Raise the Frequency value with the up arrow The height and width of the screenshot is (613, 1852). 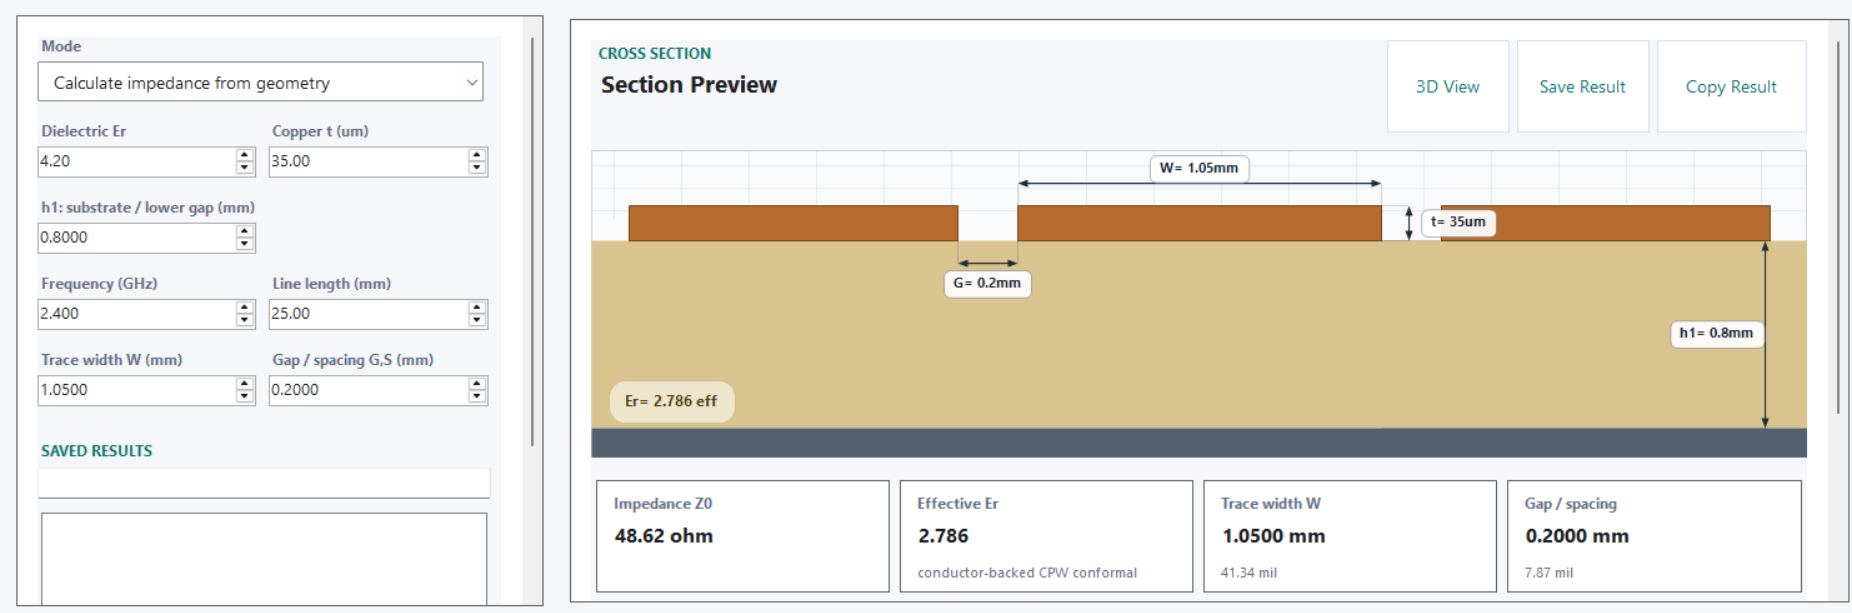coord(245,308)
